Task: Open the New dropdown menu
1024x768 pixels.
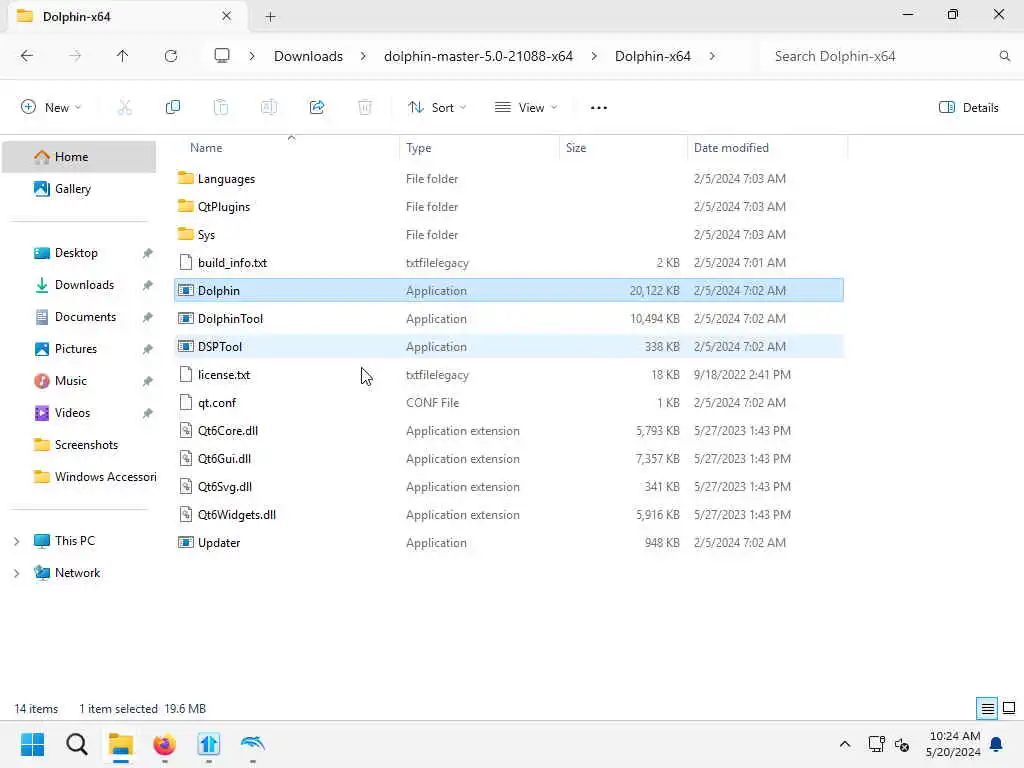Action: coord(51,108)
